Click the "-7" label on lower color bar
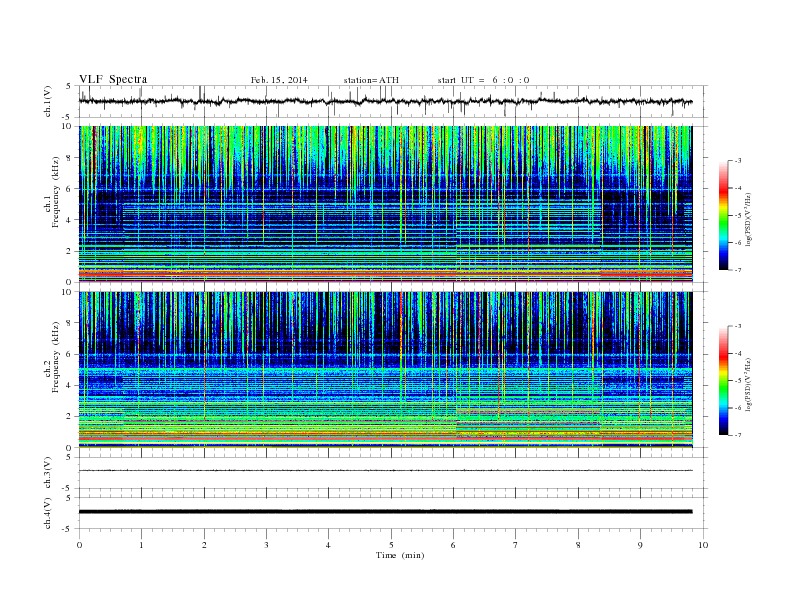Viewport: 792px width, 612px height. coord(737,435)
